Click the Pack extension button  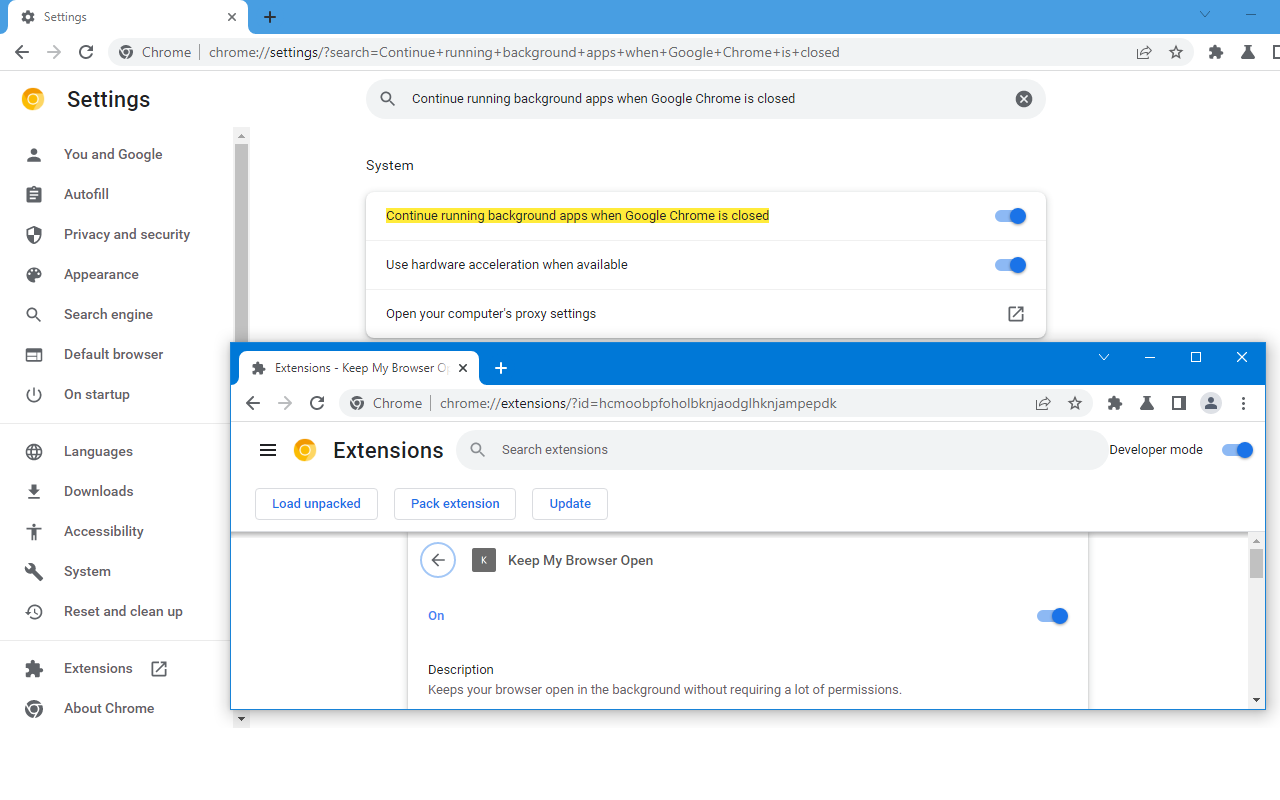pos(455,504)
